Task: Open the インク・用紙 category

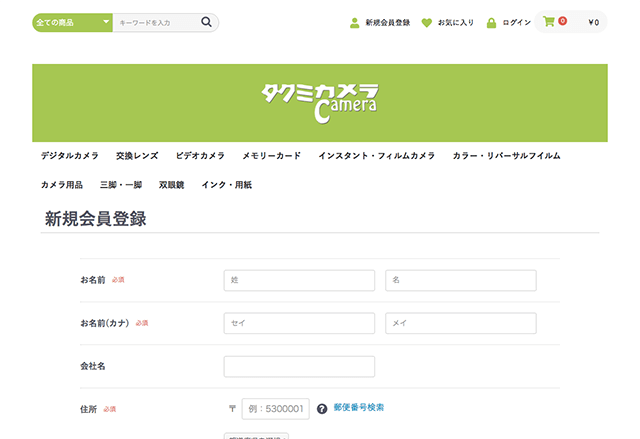Action: 227,185
